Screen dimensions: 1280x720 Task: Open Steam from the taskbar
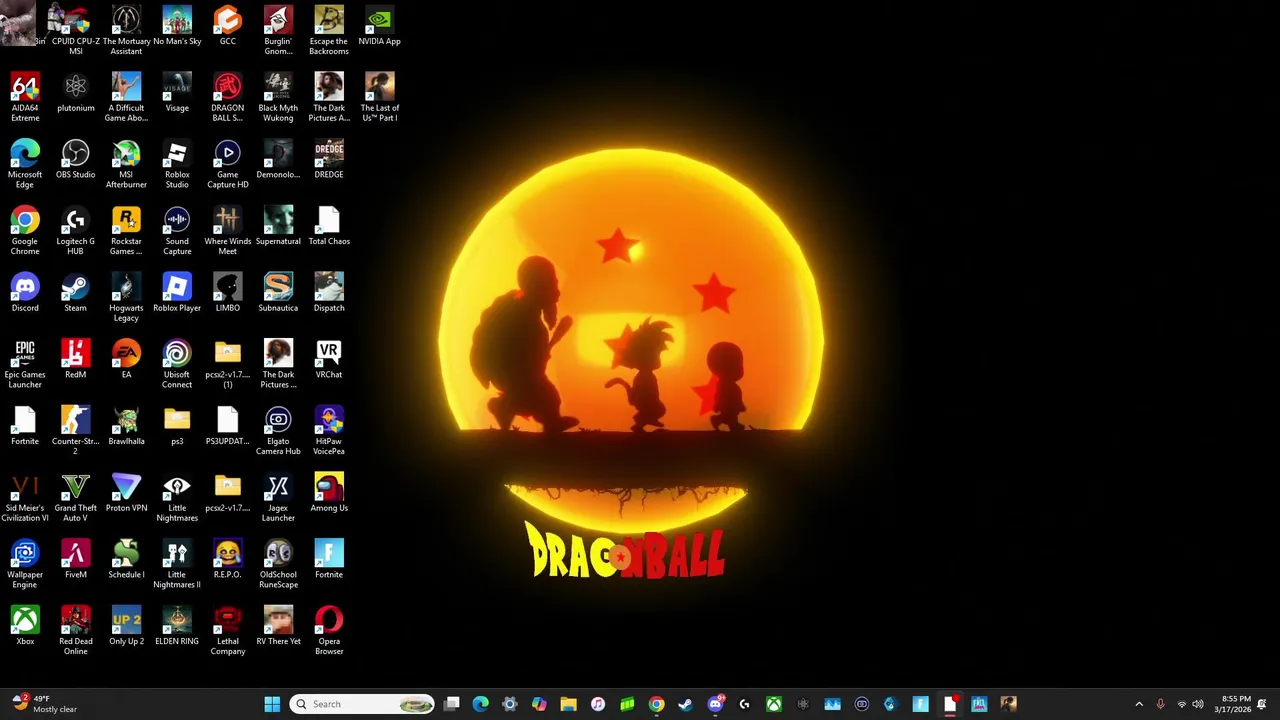(685, 704)
